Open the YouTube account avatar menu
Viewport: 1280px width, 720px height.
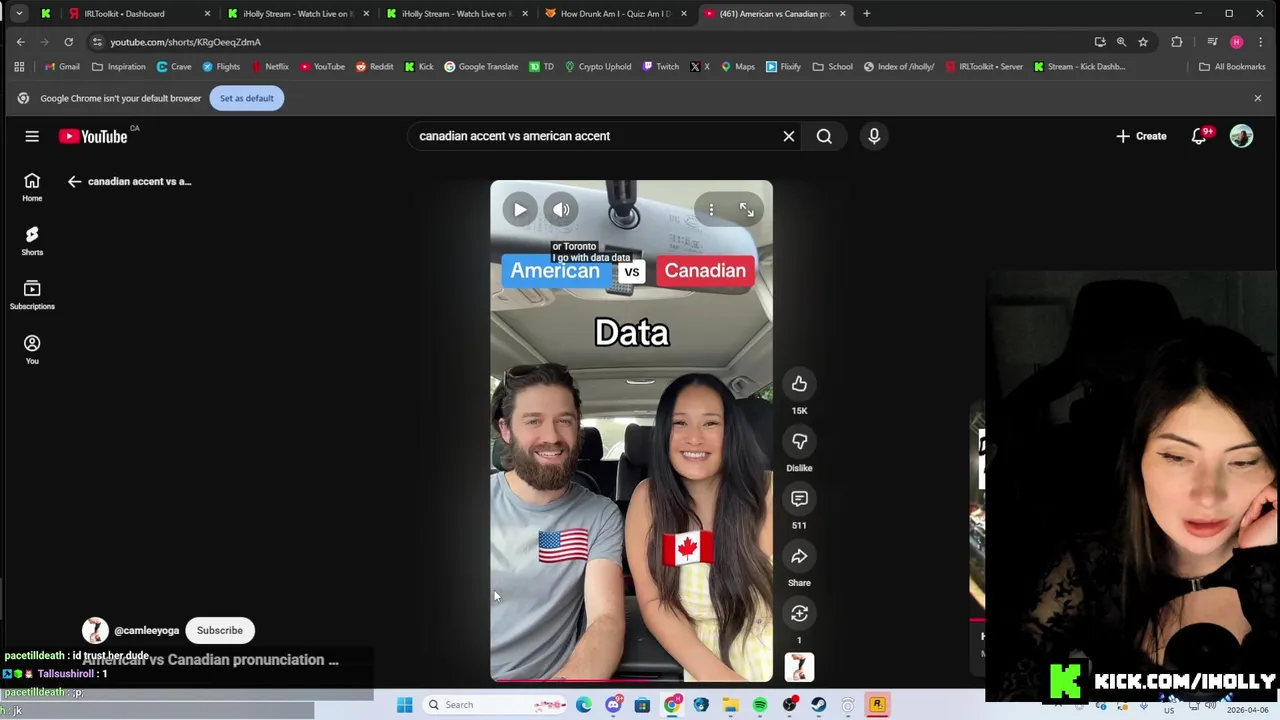tap(1241, 136)
